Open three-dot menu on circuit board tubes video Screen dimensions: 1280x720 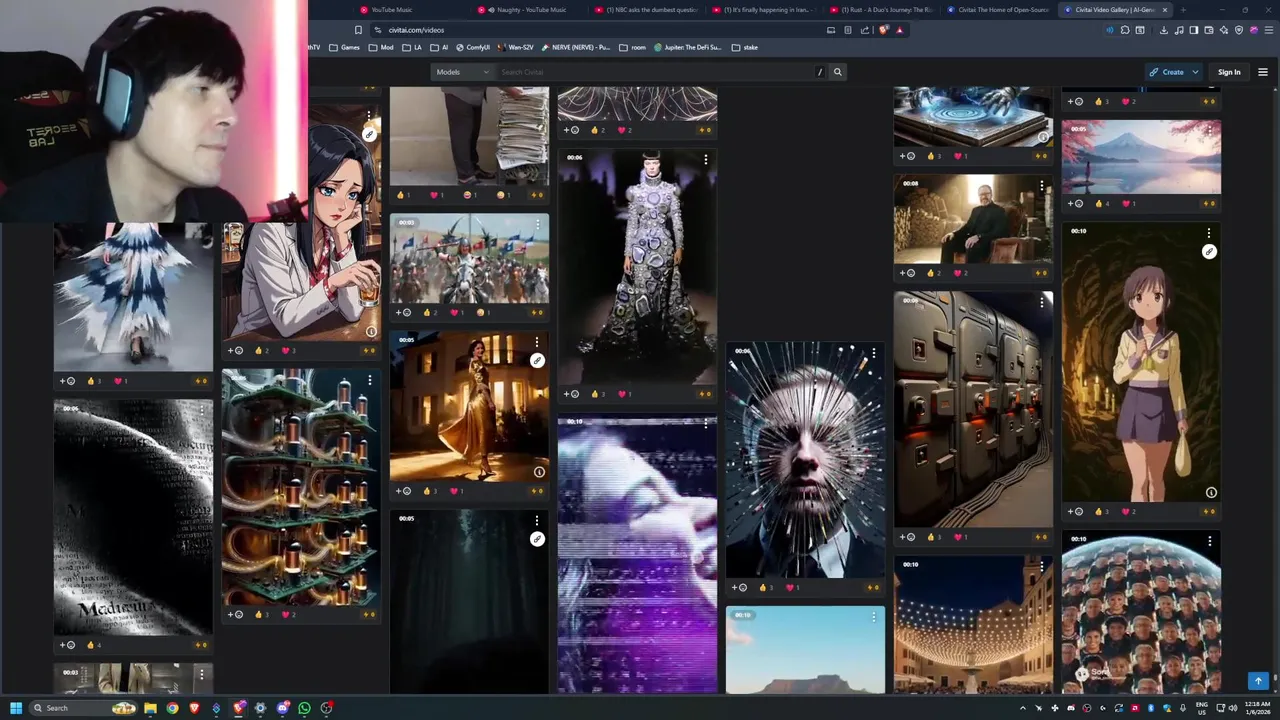pos(369,380)
